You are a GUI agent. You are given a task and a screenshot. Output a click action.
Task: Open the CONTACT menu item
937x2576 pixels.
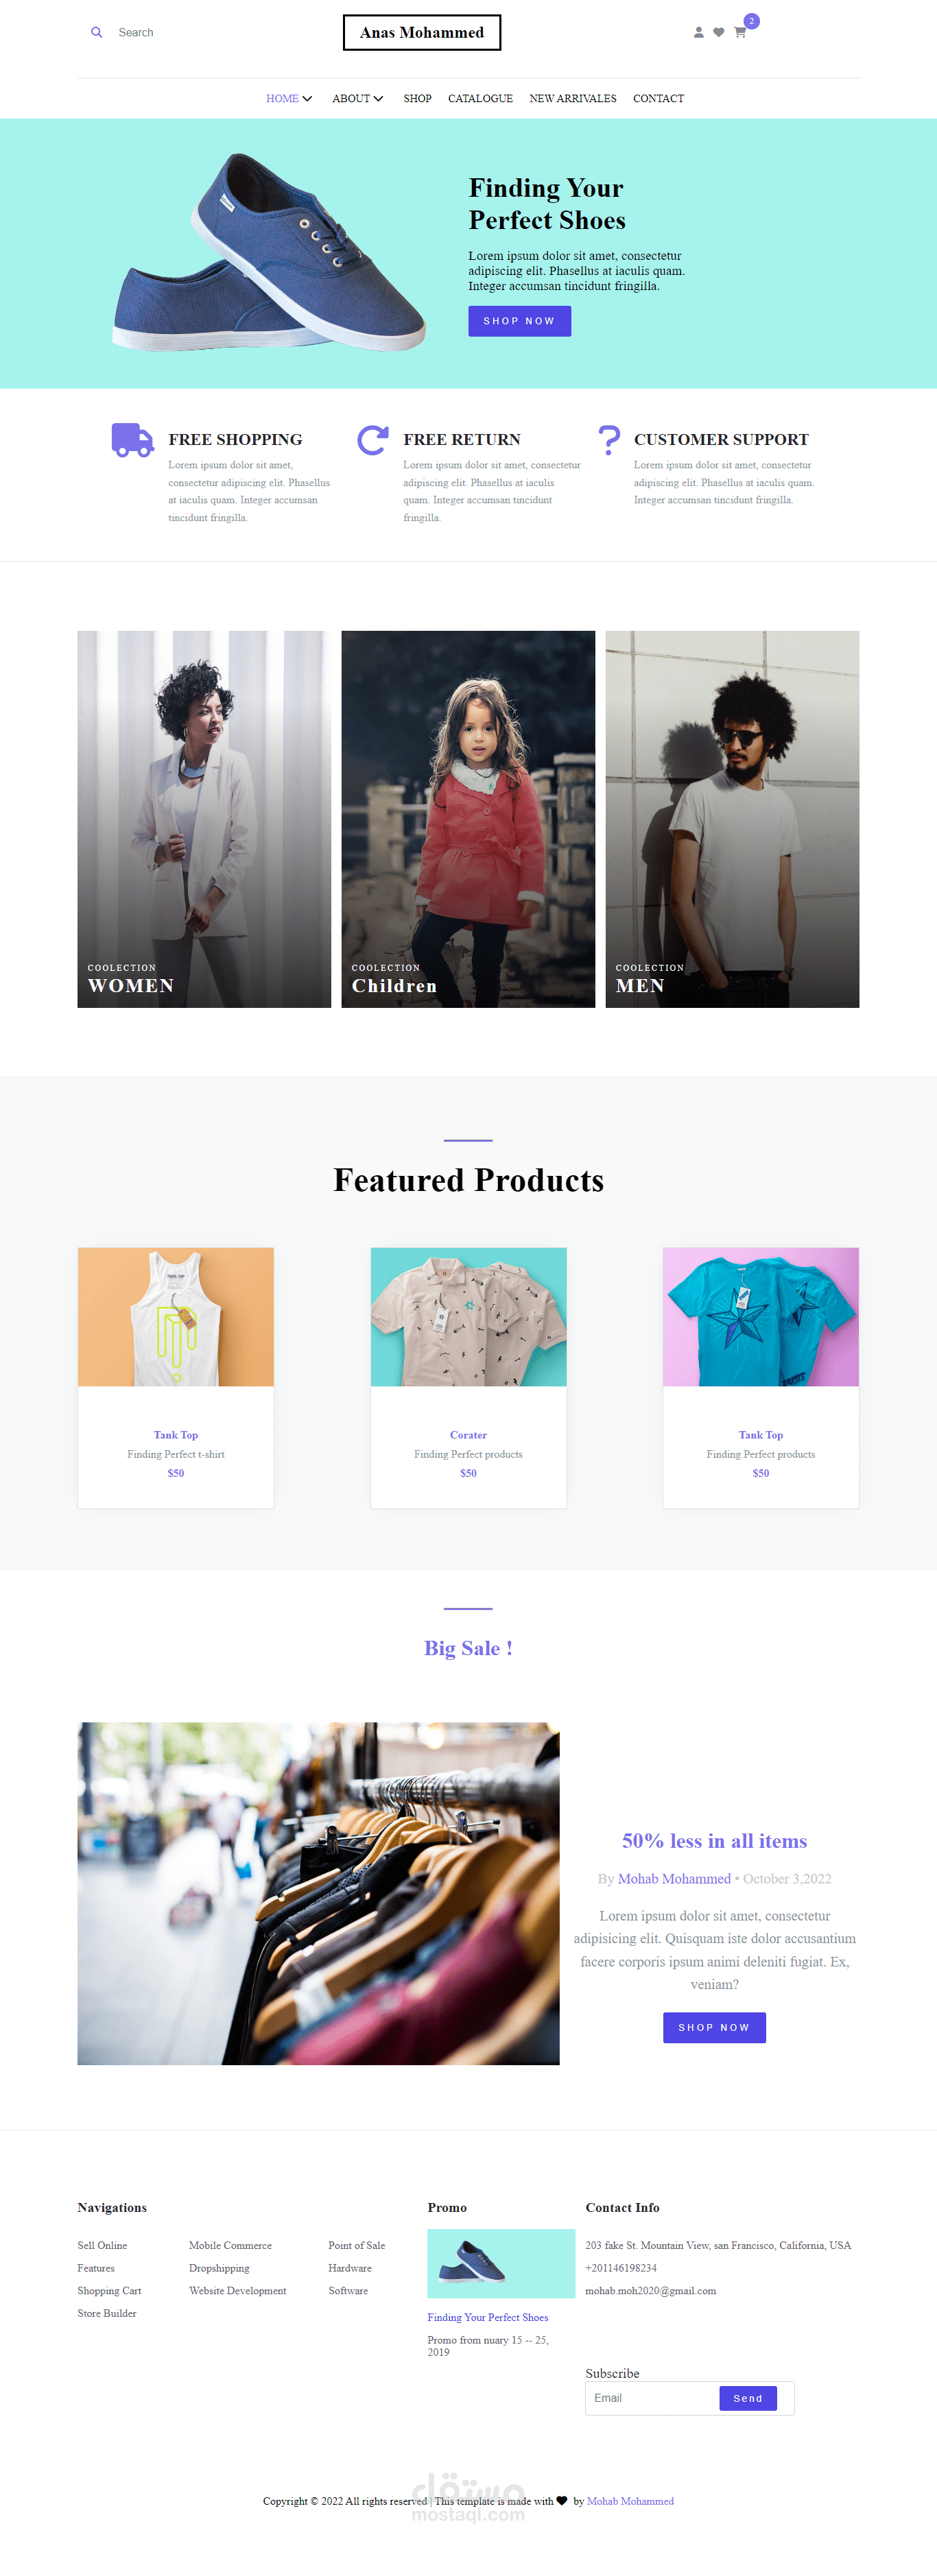click(x=658, y=98)
